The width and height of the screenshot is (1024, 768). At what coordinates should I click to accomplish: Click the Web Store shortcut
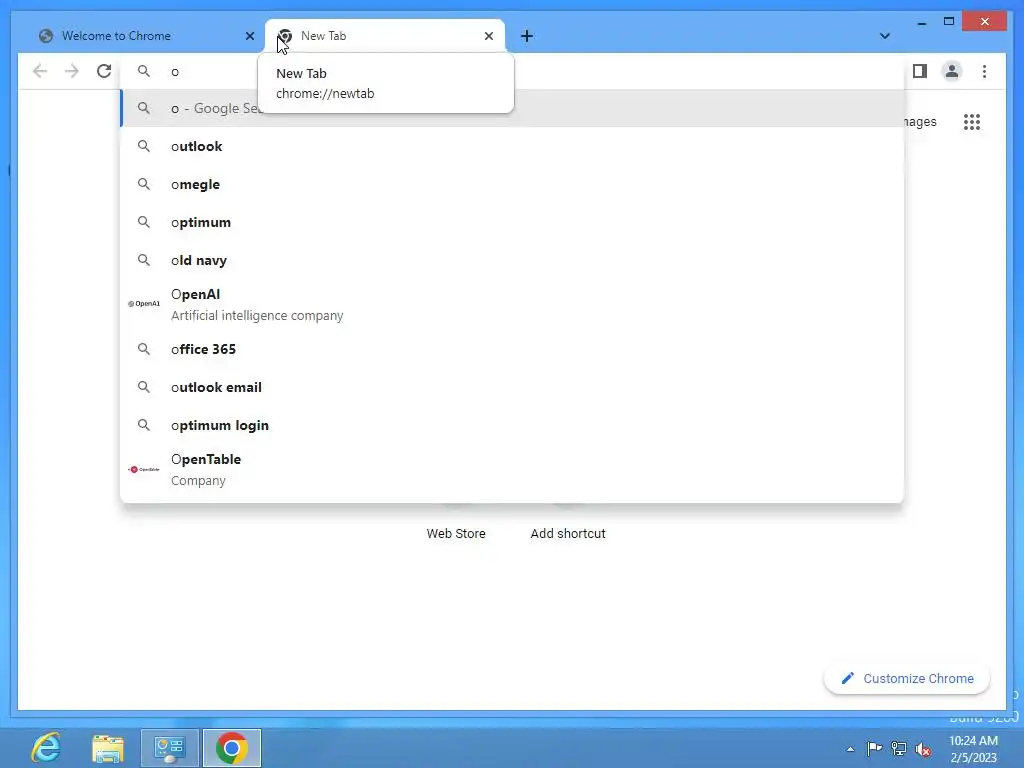pyautogui.click(x=456, y=534)
